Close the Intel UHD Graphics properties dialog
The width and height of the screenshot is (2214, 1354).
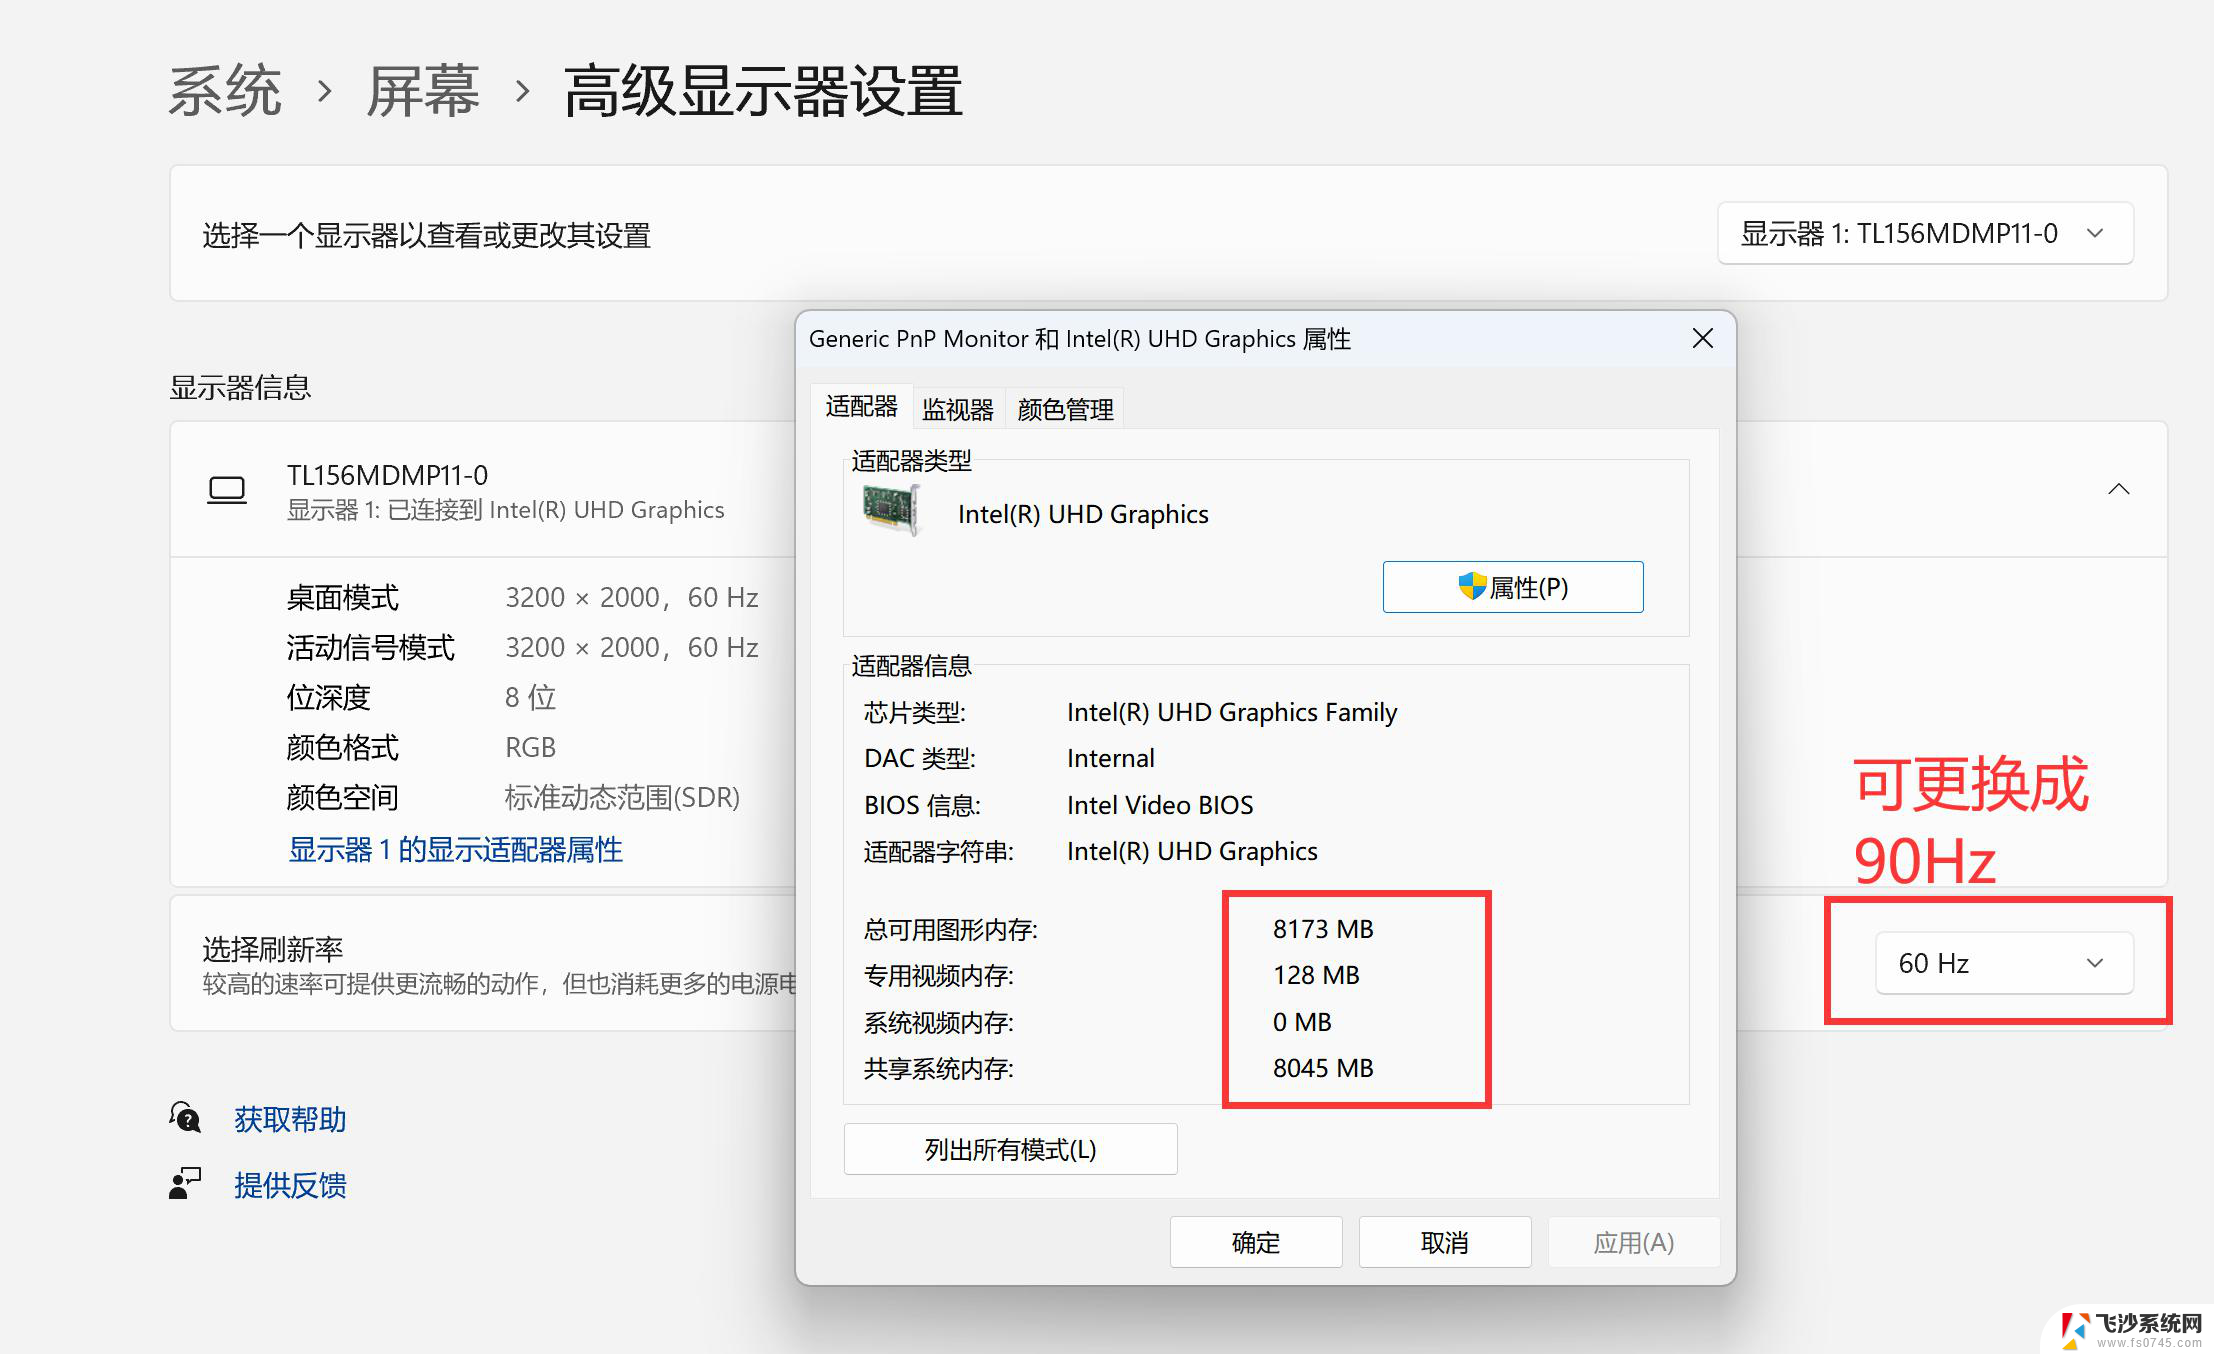pos(1702,339)
